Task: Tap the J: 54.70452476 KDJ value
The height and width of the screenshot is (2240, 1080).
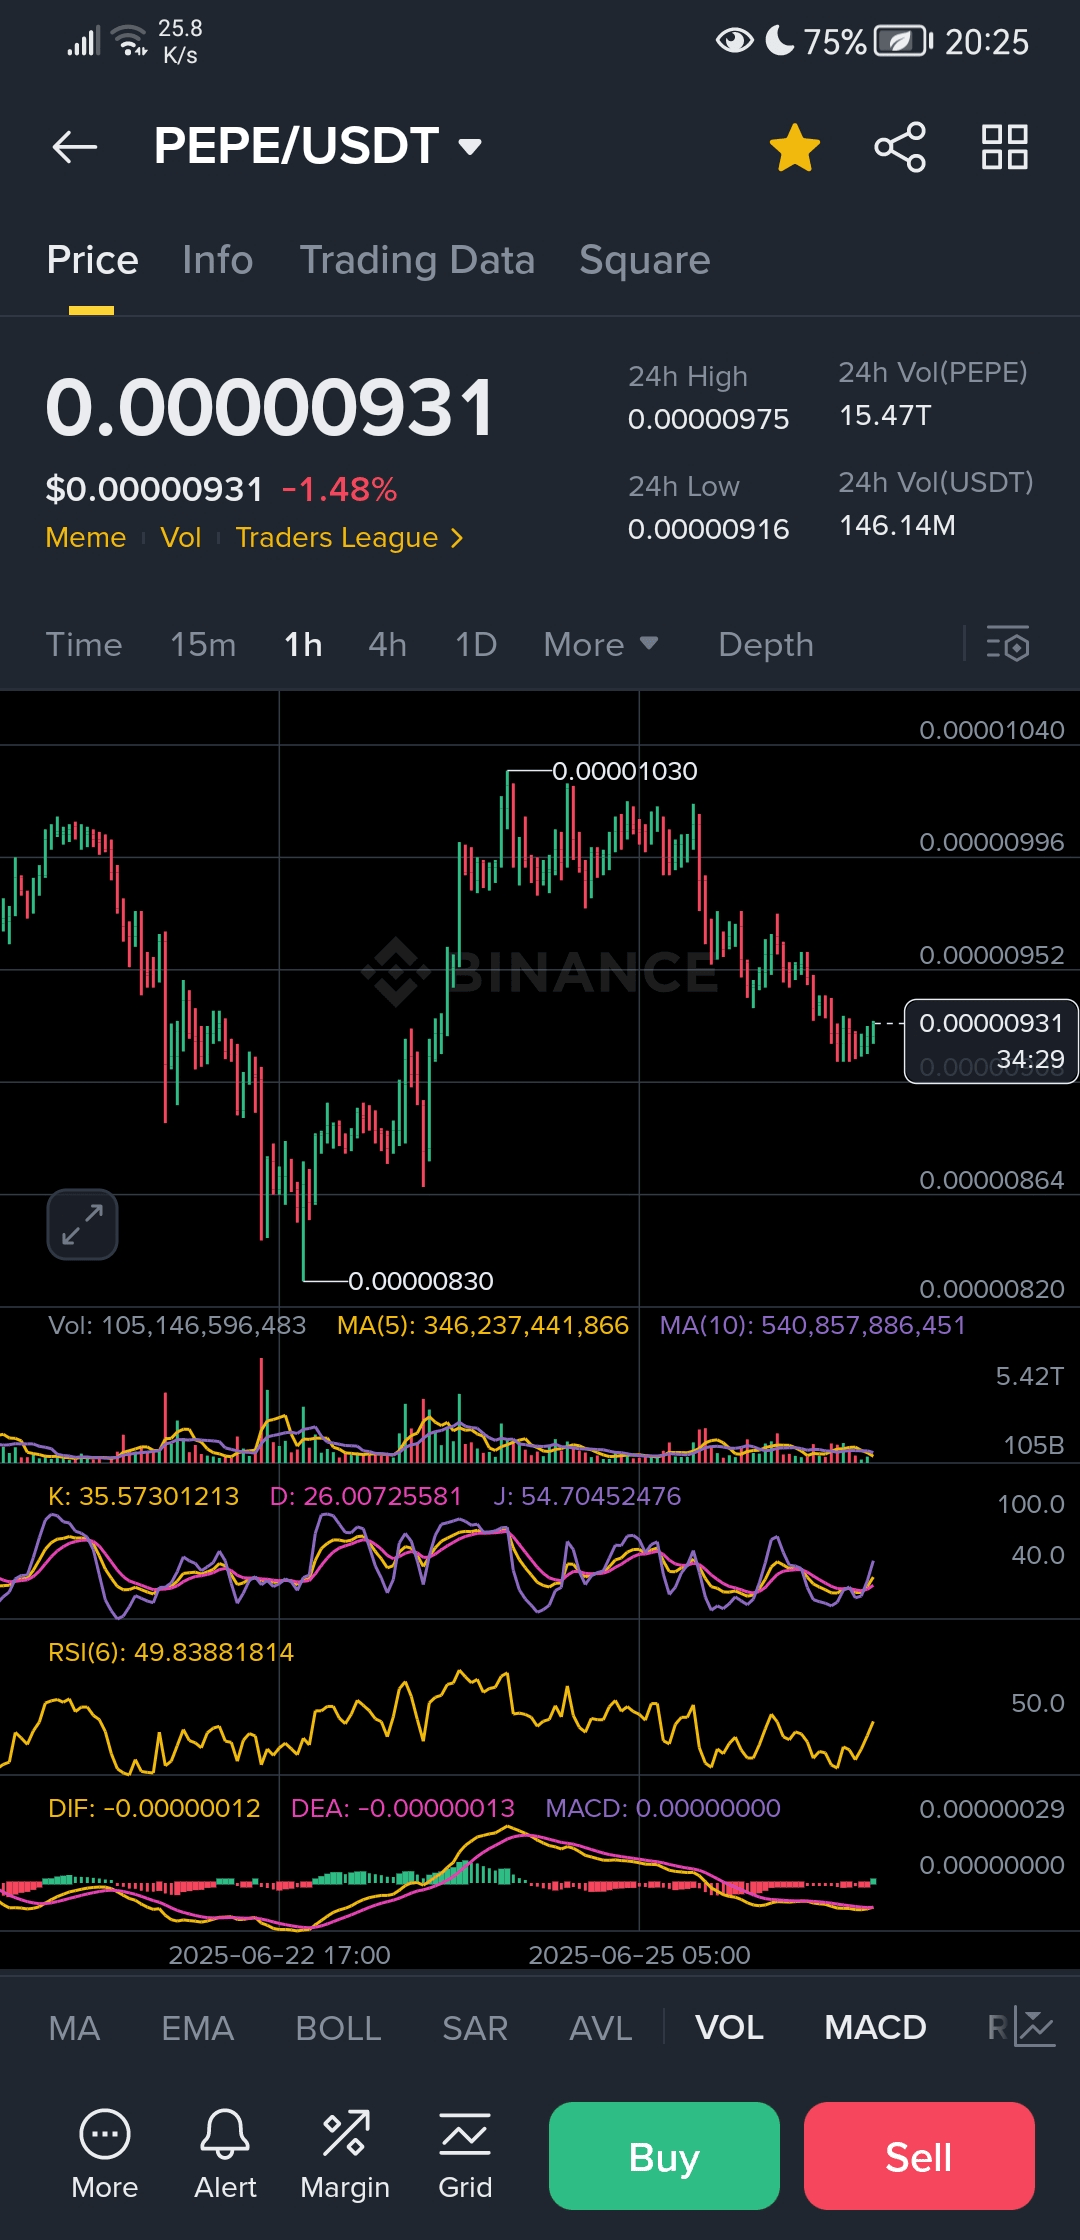Action: [x=587, y=1496]
